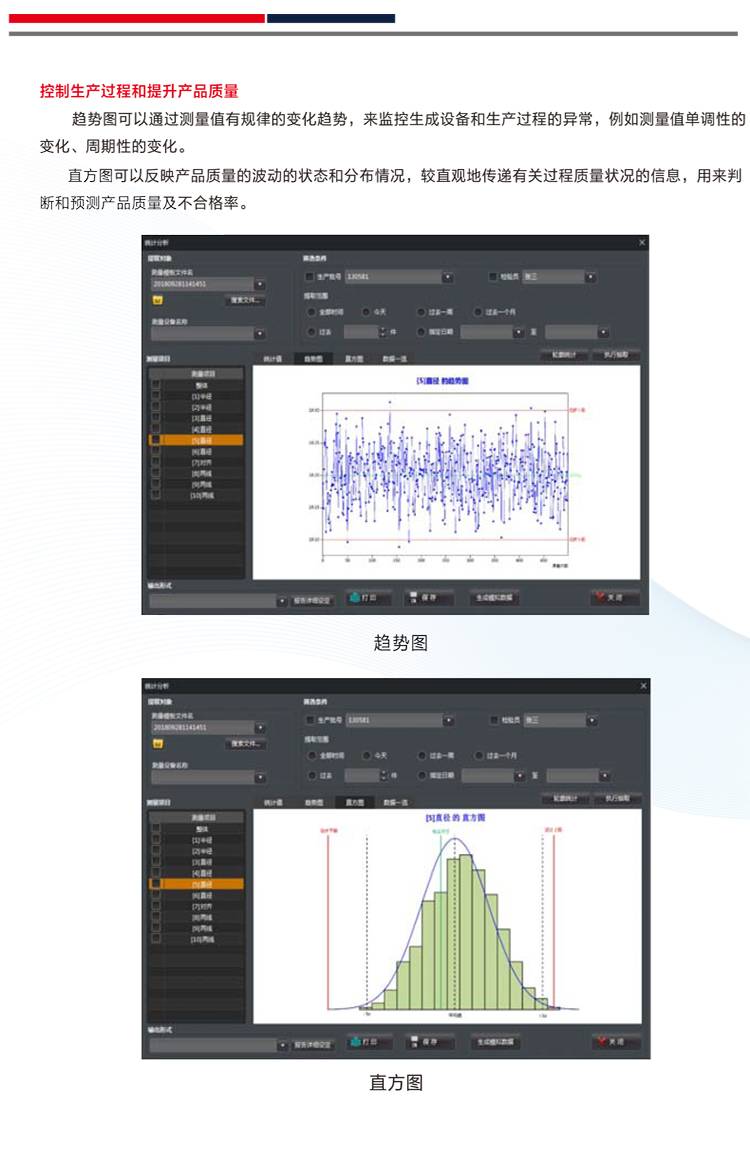Screen dimensions: 750x1155
Task: Switch to the 数据一览 tab in the histogram dialog
Action: click(x=394, y=802)
